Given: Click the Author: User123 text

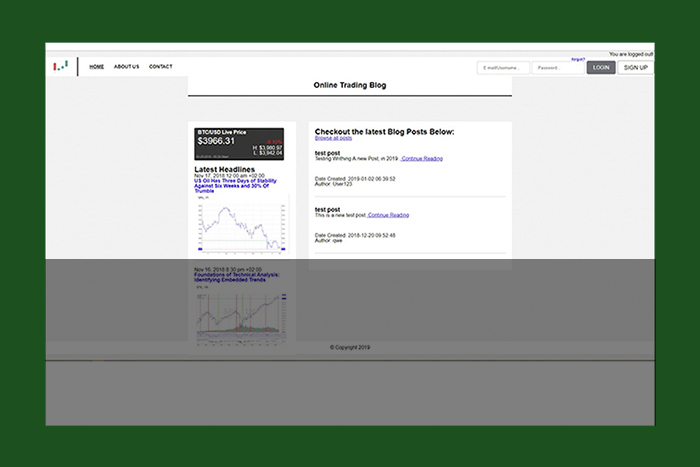Looking at the screenshot, I should [x=333, y=184].
